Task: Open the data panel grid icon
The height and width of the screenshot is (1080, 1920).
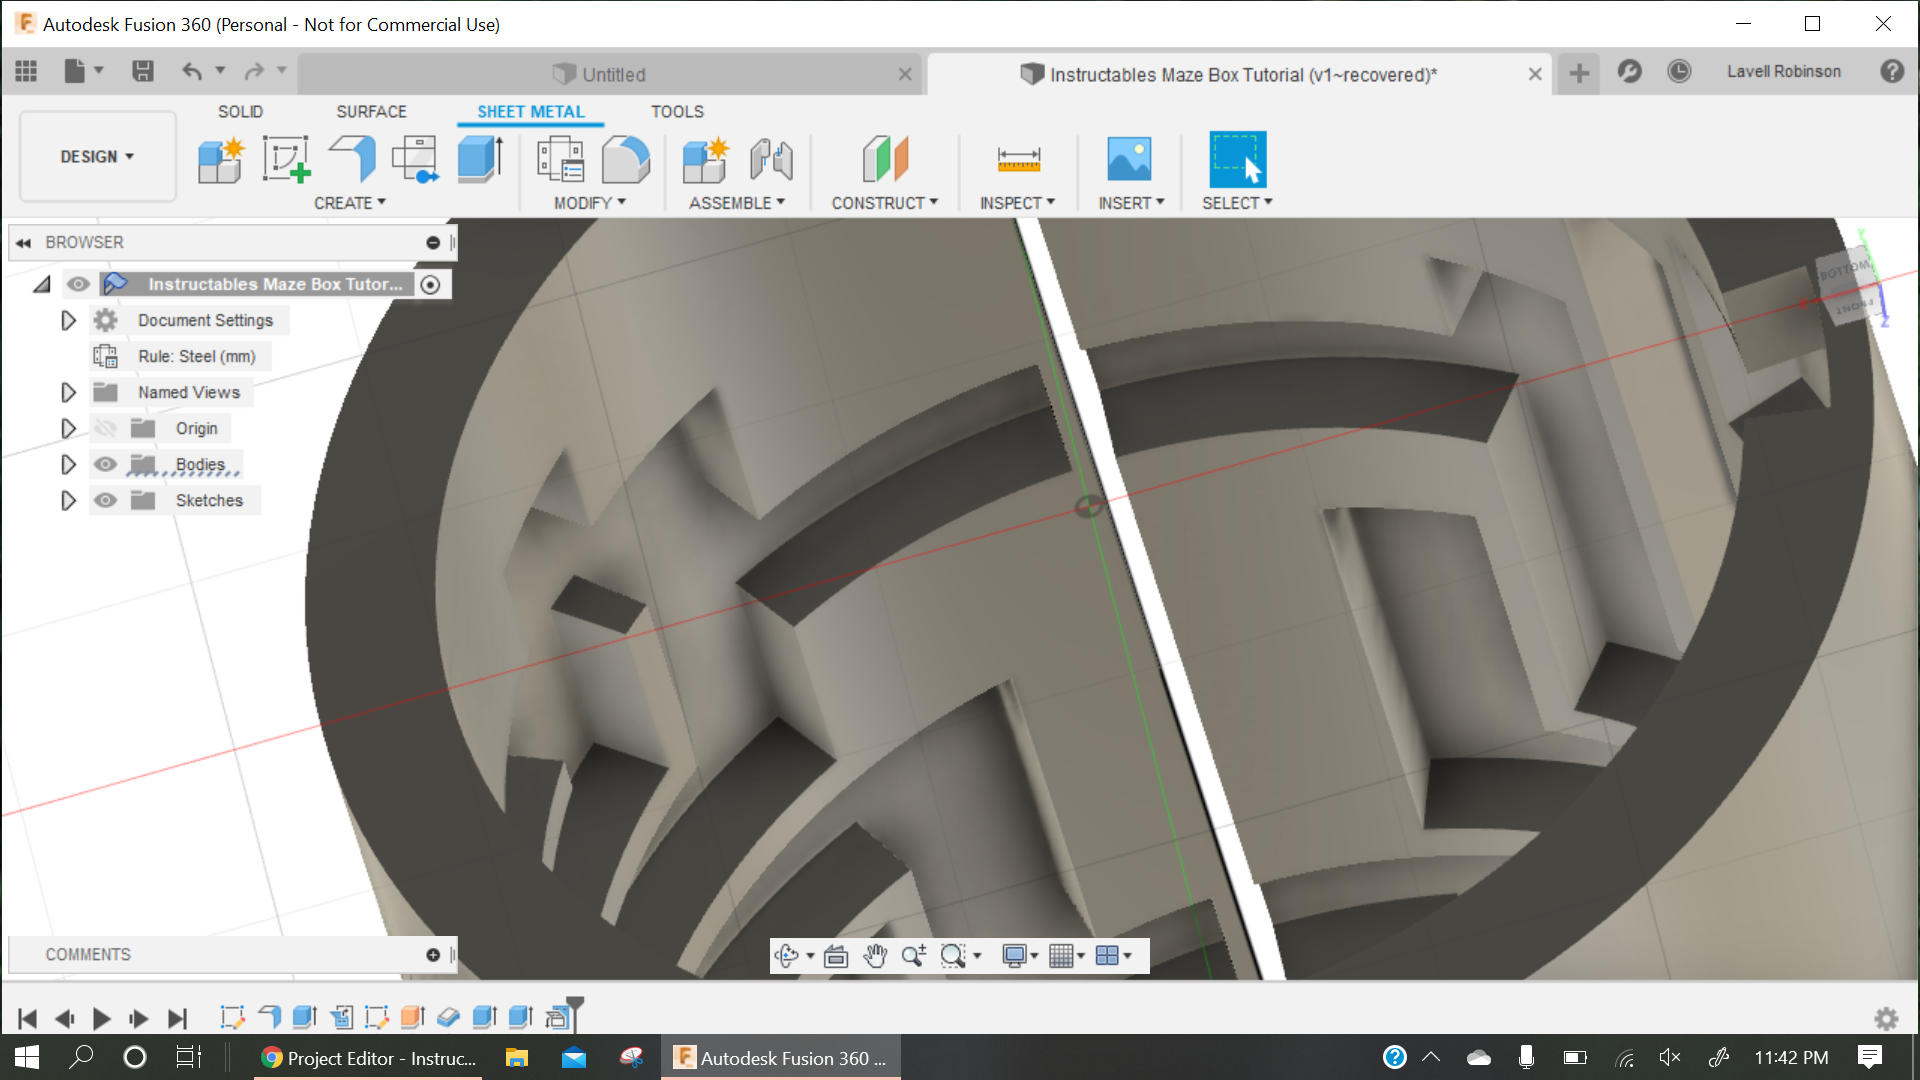Action: click(x=26, y=71)
